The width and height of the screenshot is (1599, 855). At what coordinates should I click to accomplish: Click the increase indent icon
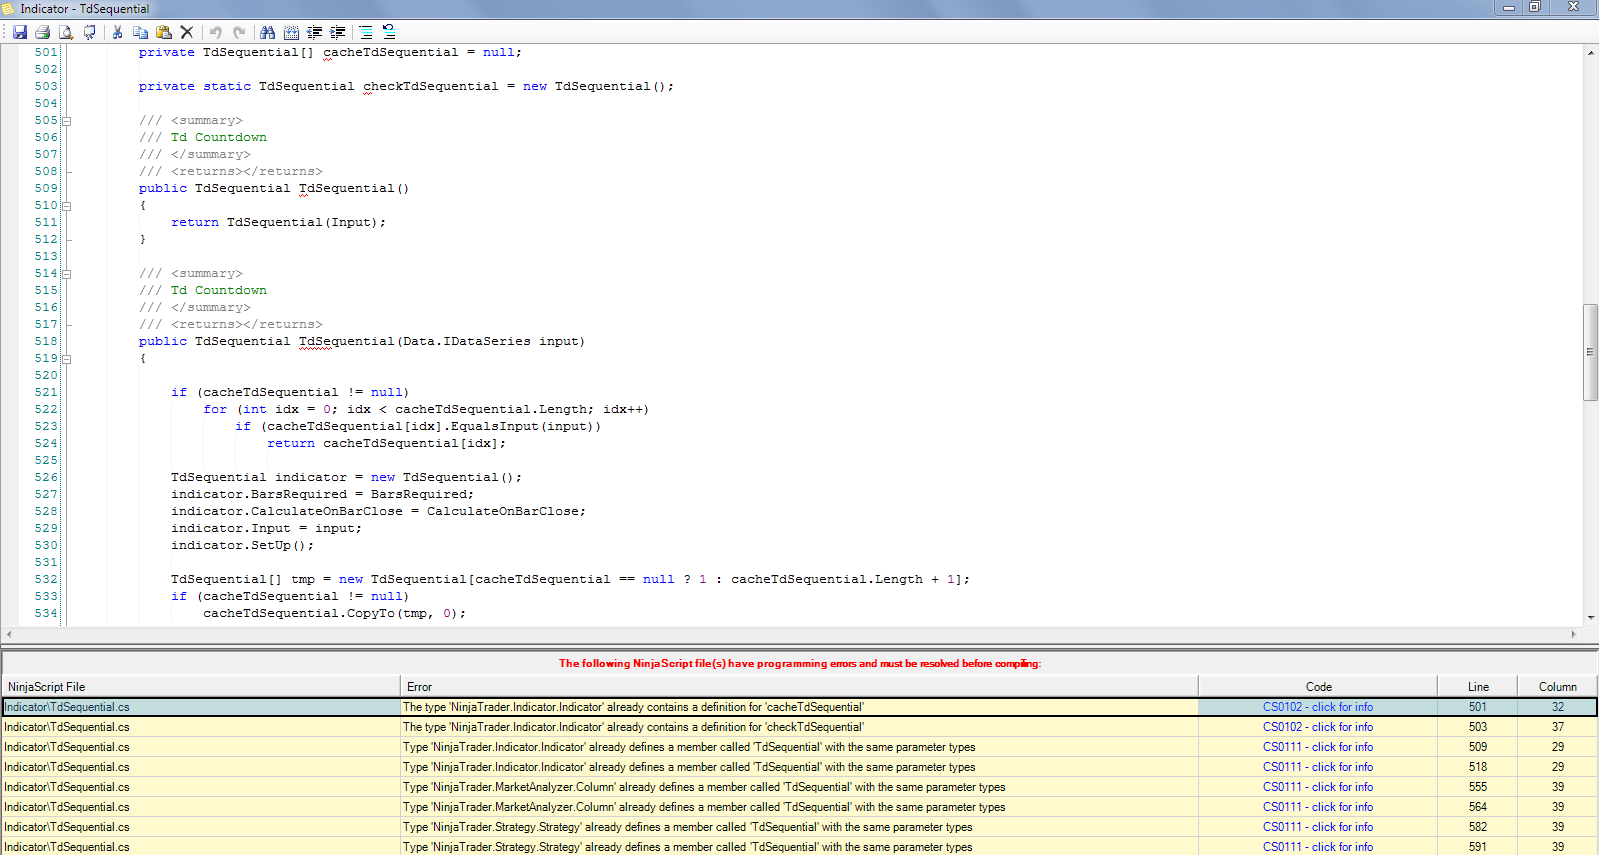tap(338, 32)
